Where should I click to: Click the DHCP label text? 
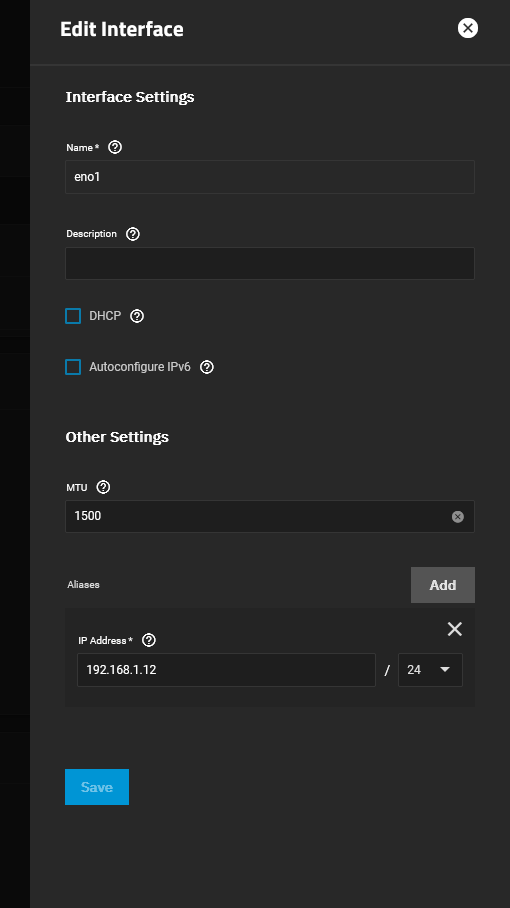(x=105, y=316)
